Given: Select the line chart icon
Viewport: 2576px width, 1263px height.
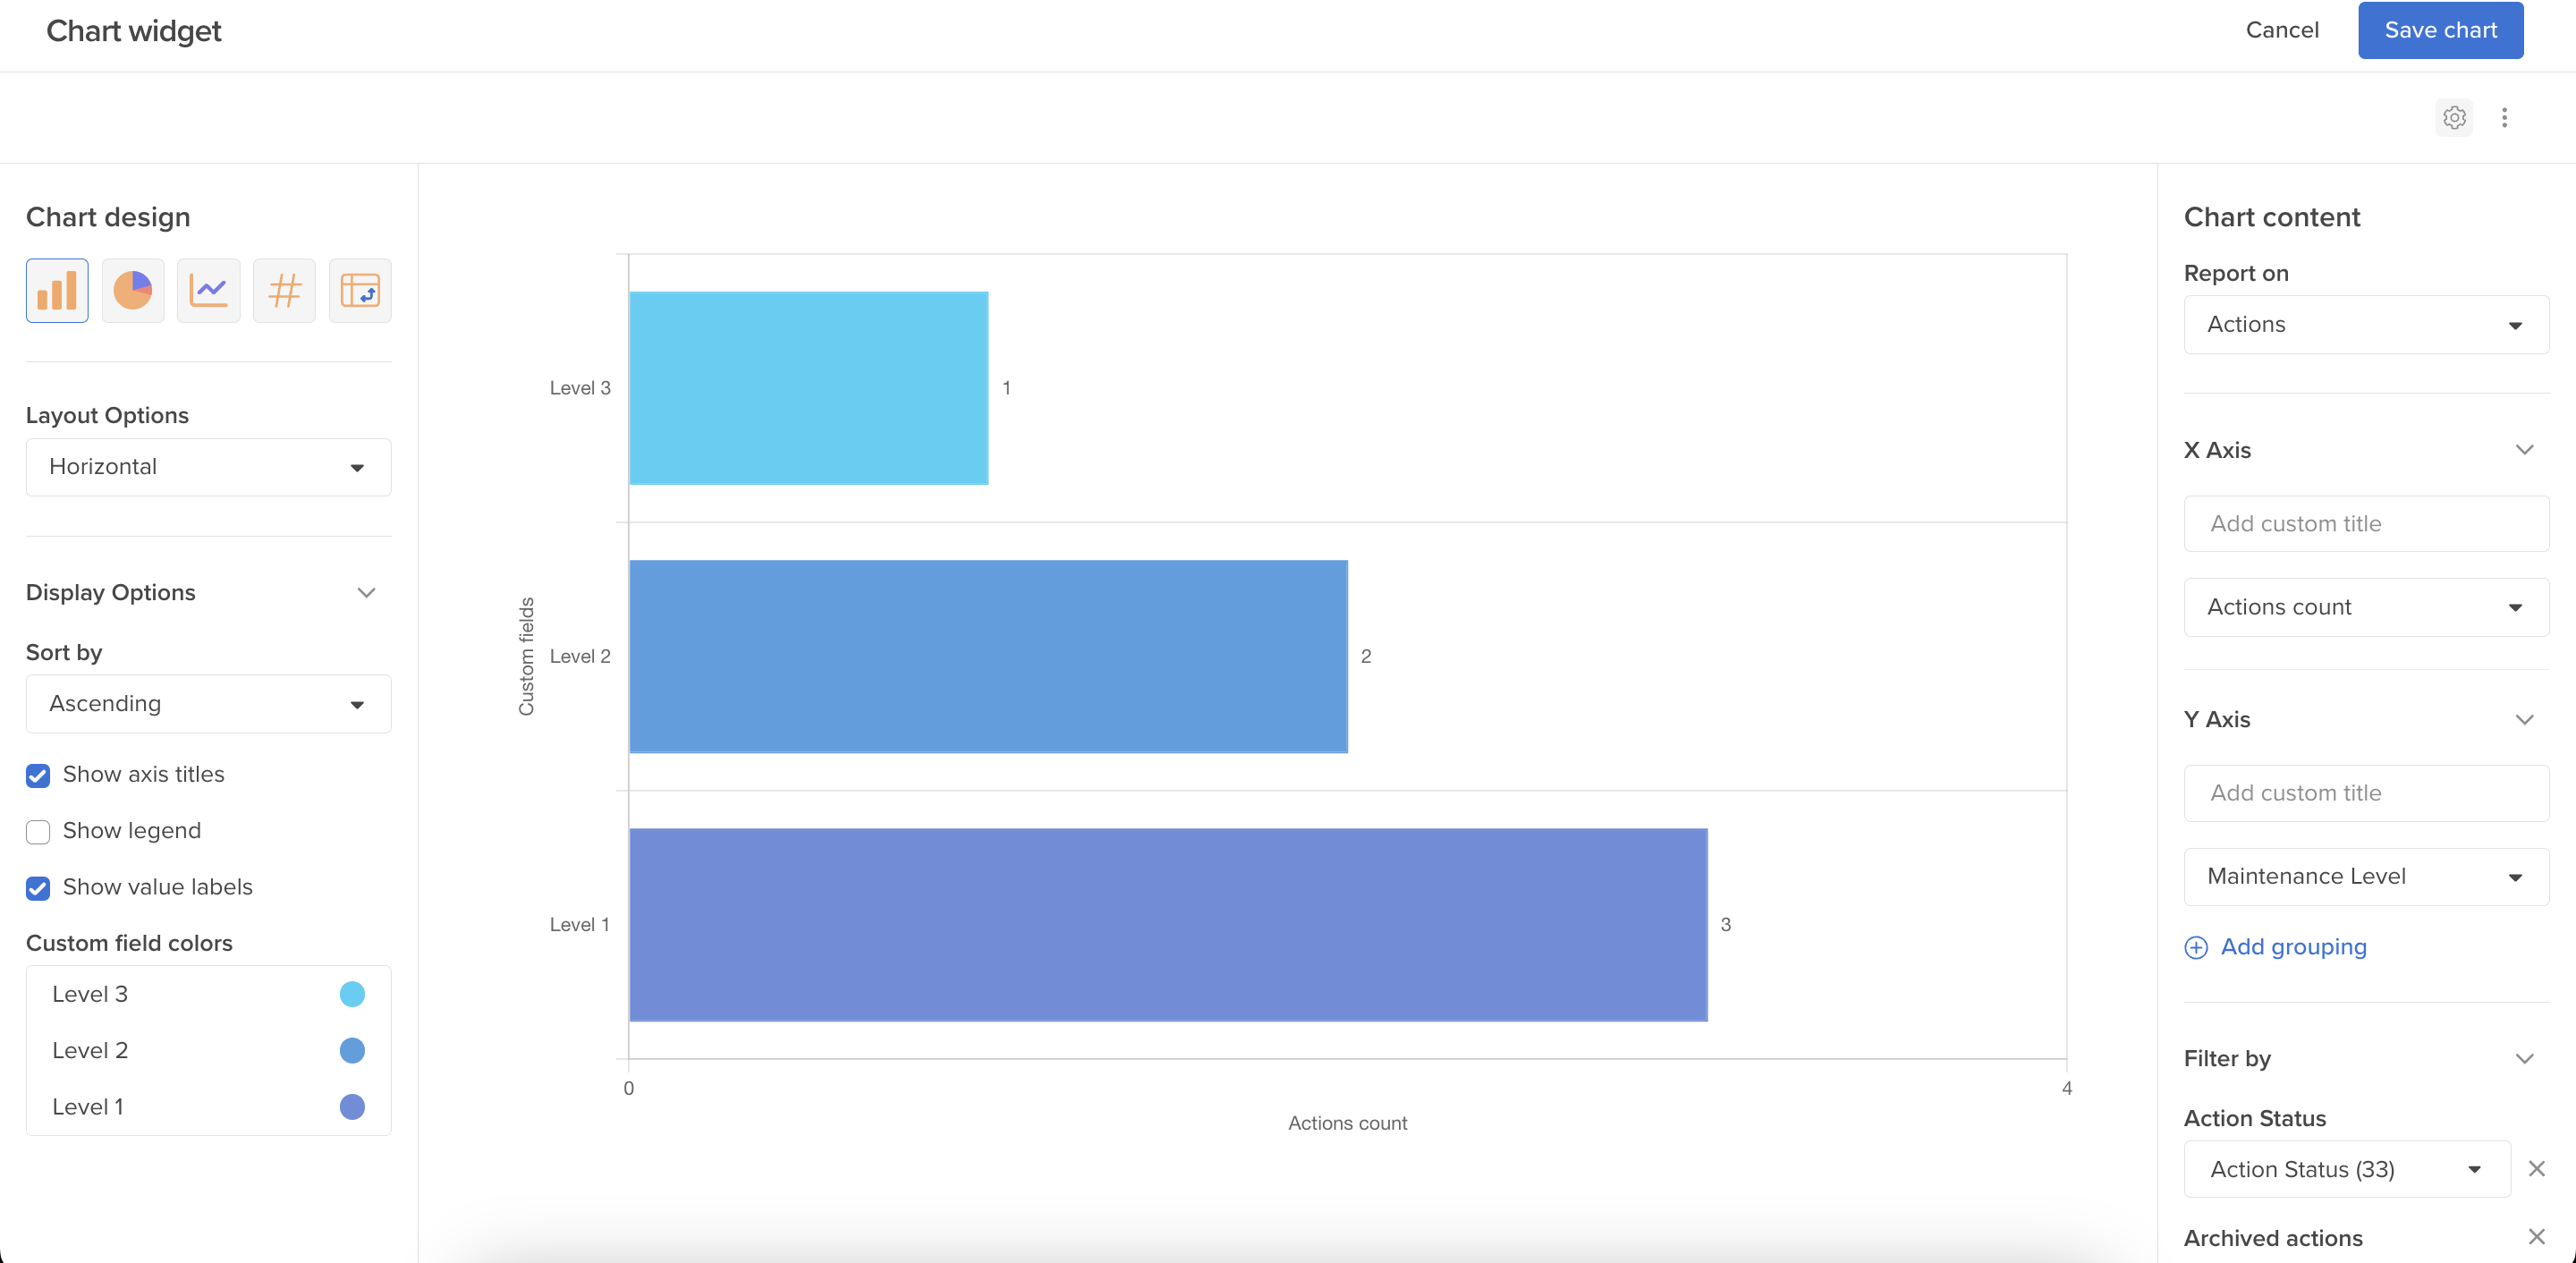Looking at the screenshot, I should click(210, 291).
